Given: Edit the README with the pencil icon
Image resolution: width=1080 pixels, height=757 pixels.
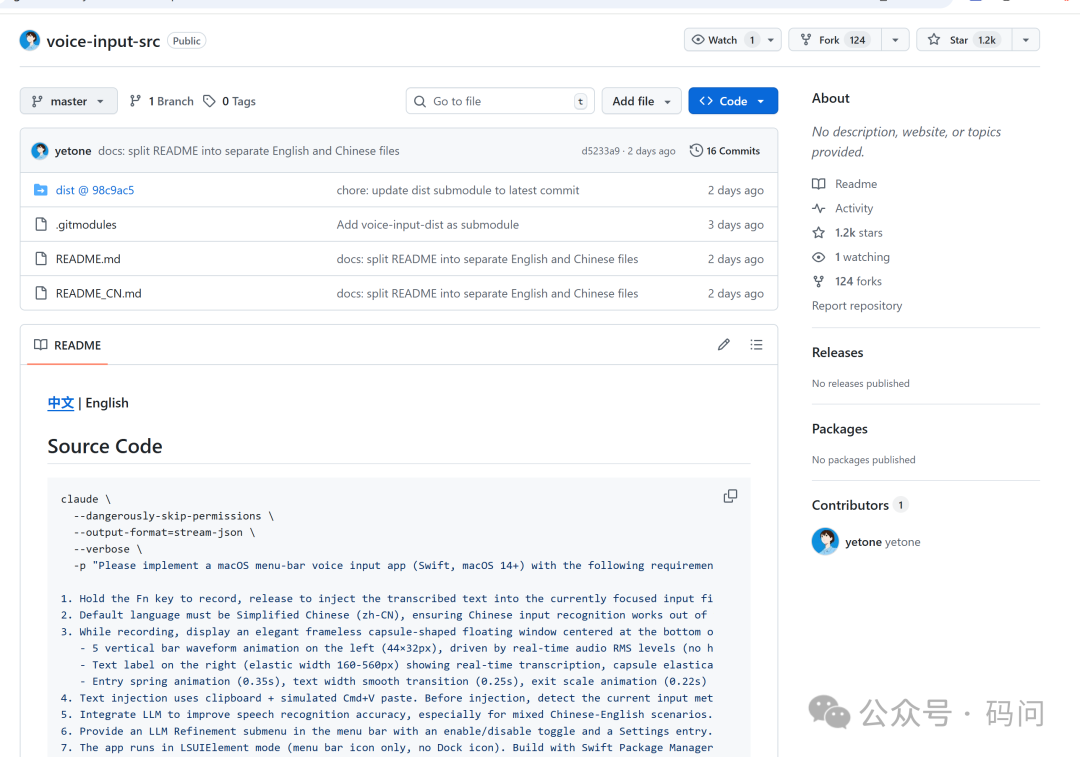Looking at the screenshot, I should [x=723, y=344].
